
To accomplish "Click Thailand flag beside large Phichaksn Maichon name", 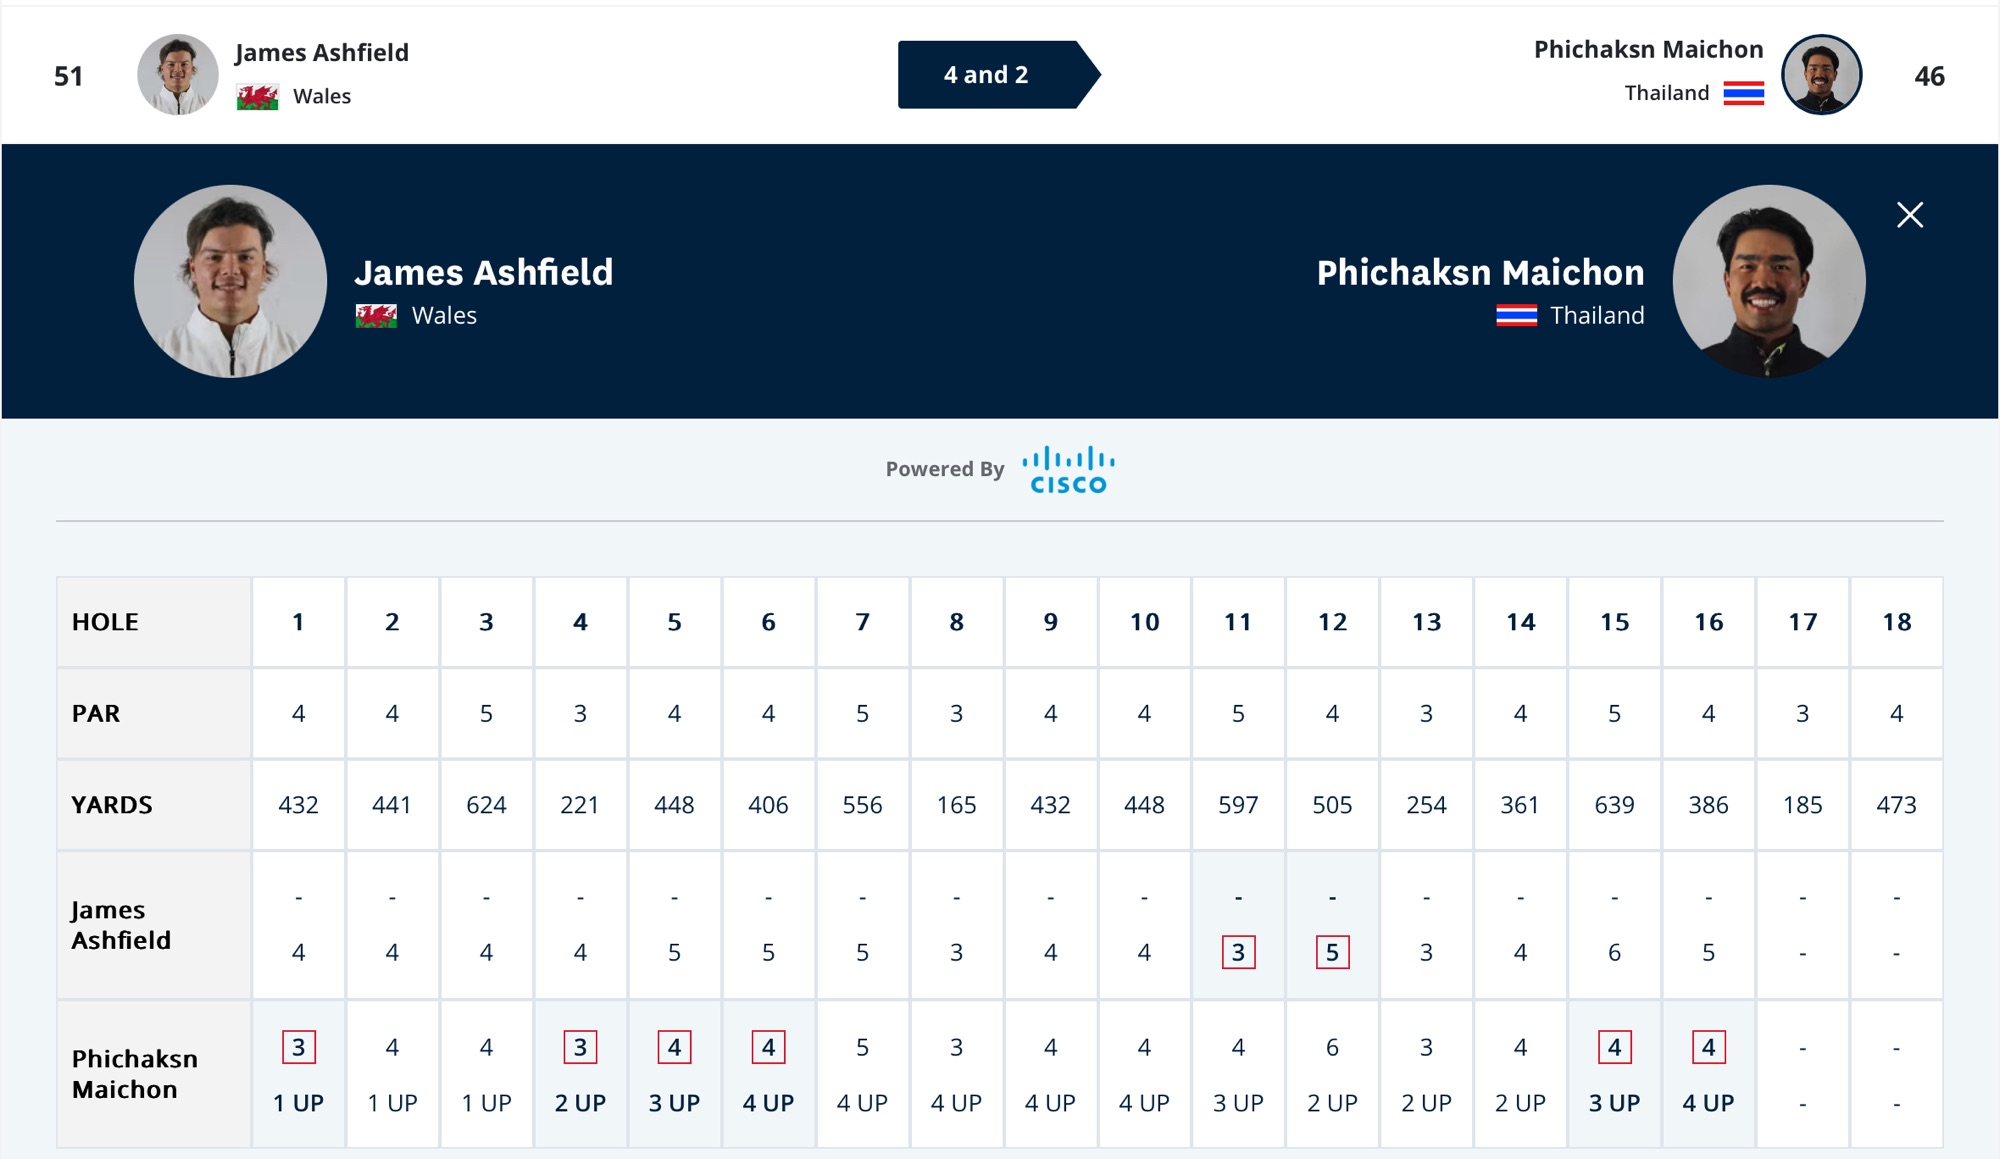I will click(1516, 316).
